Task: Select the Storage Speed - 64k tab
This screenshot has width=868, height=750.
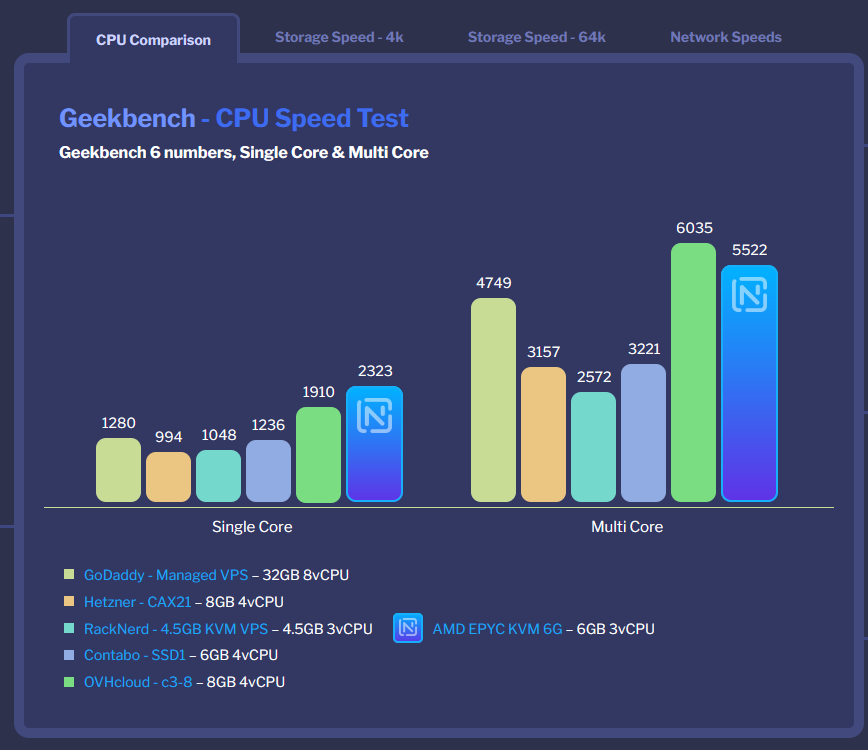Action: tap(536, 37)
